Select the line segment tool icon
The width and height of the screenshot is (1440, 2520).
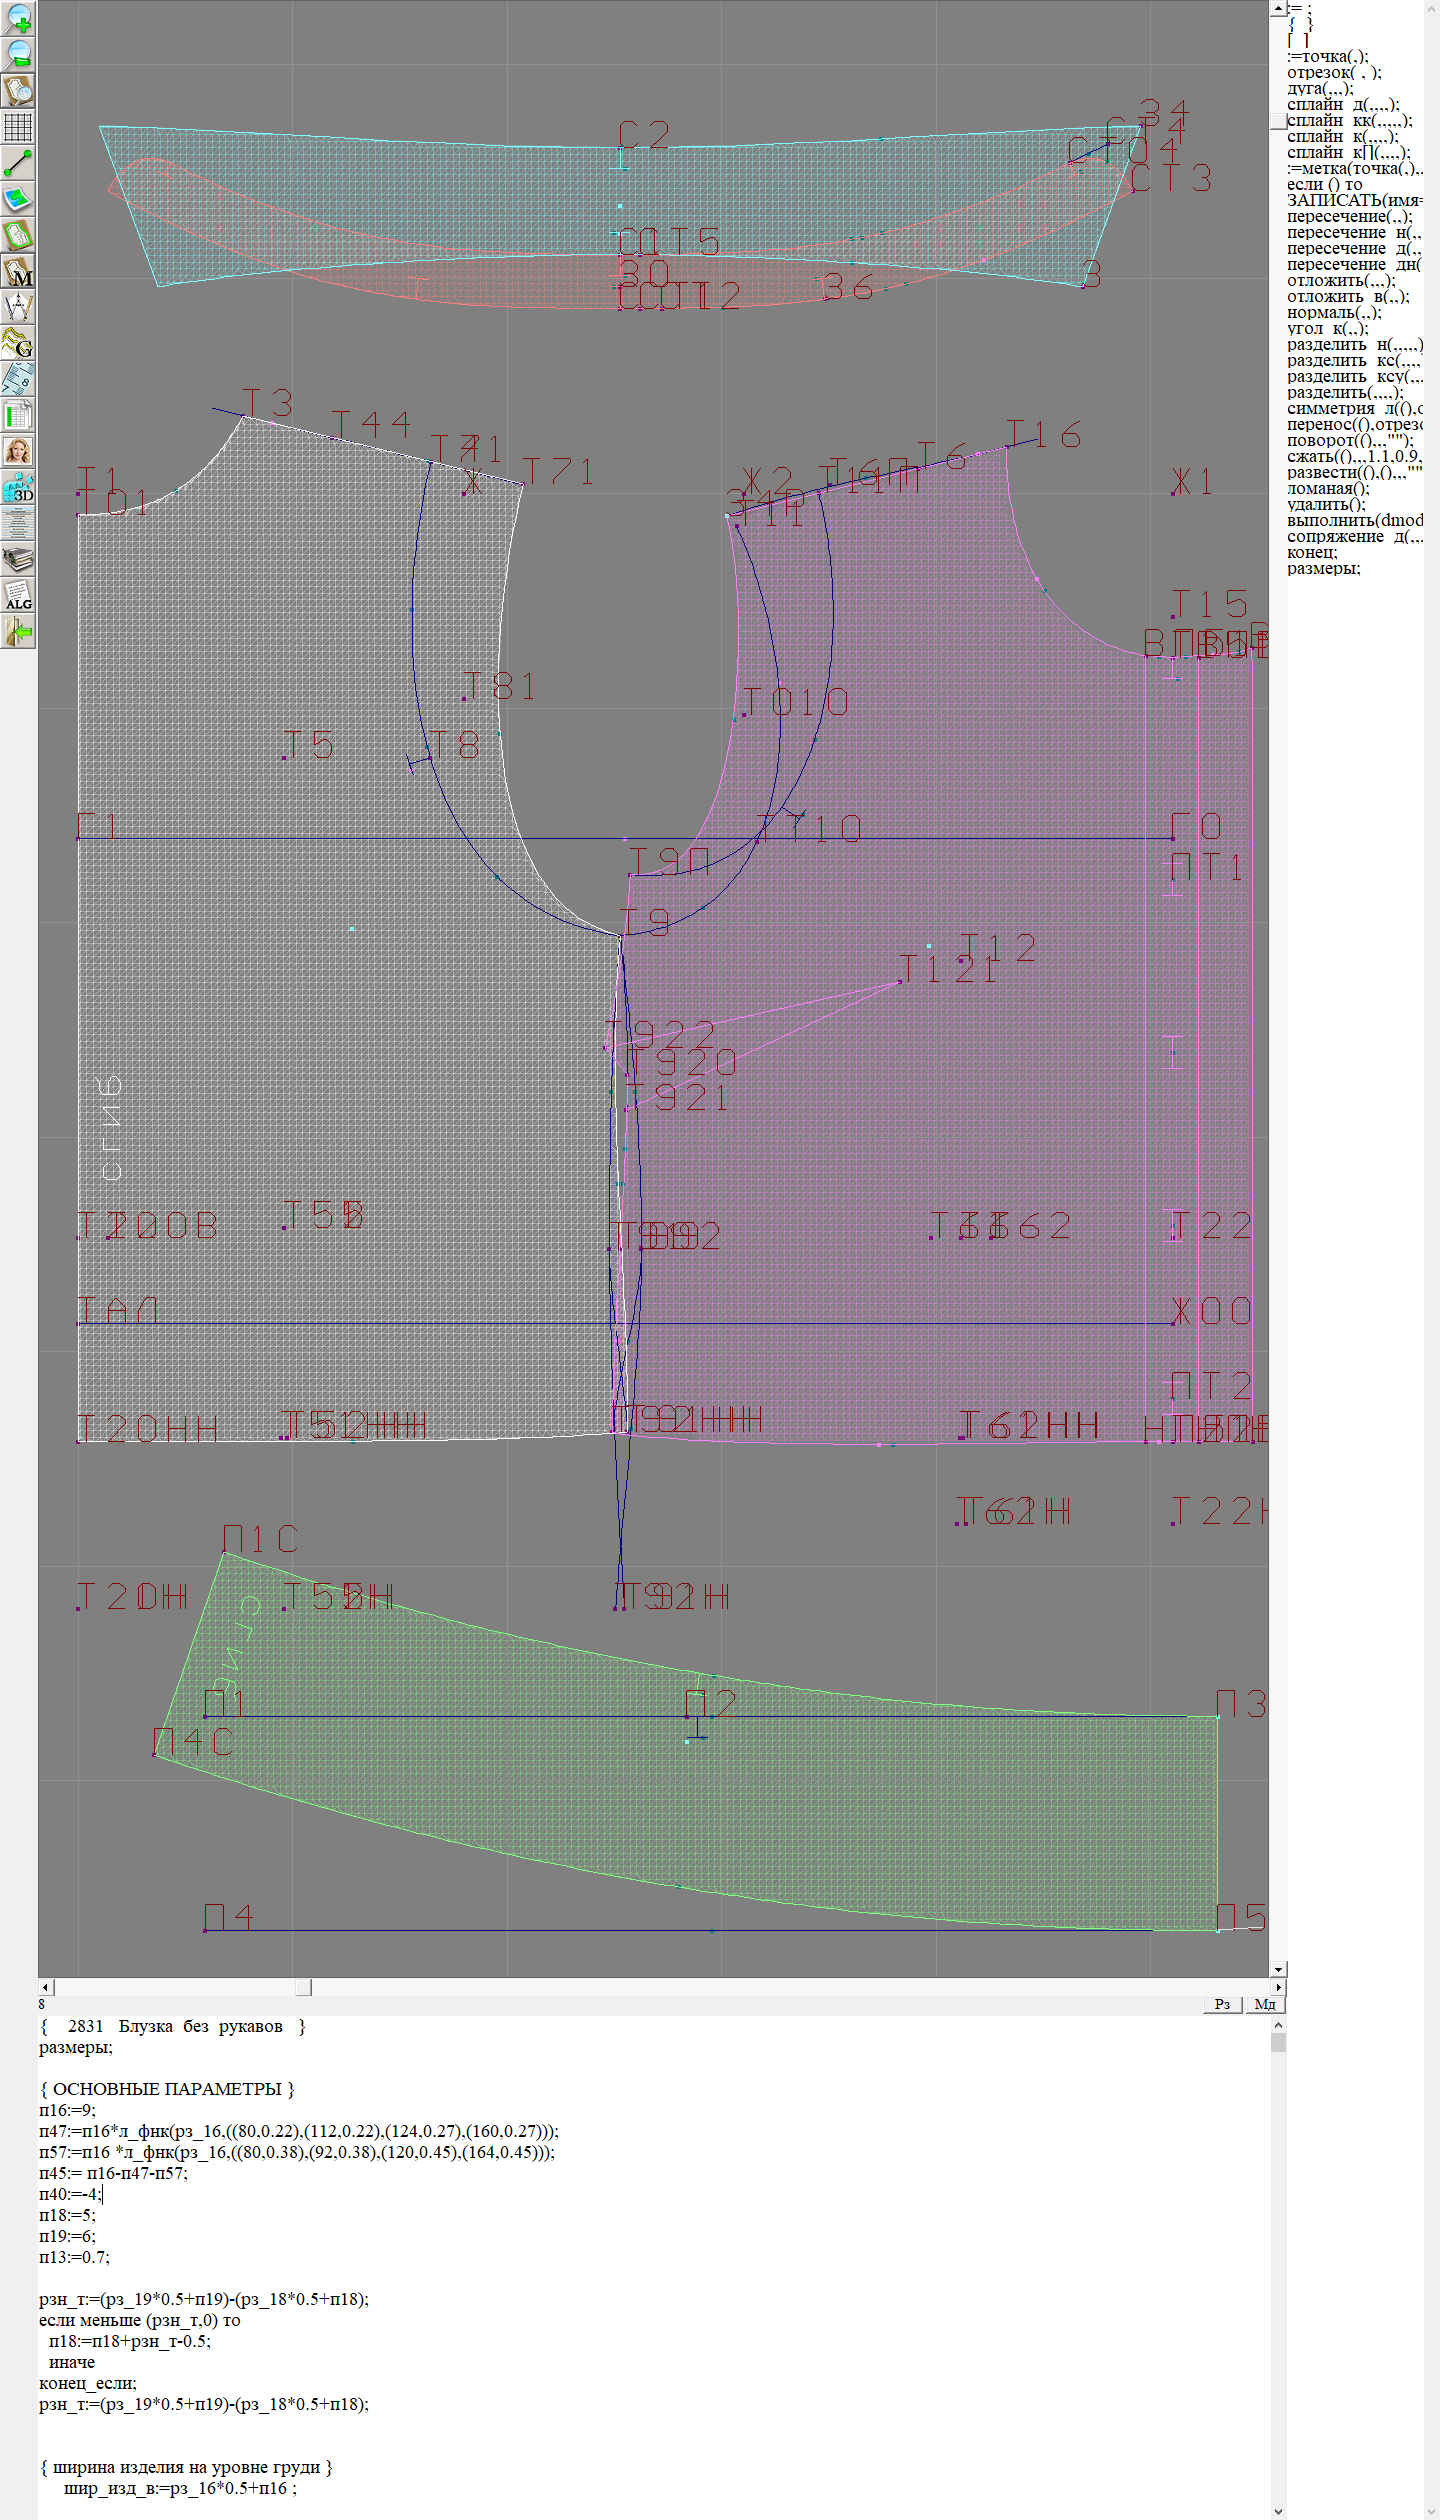tap(19, 163)
